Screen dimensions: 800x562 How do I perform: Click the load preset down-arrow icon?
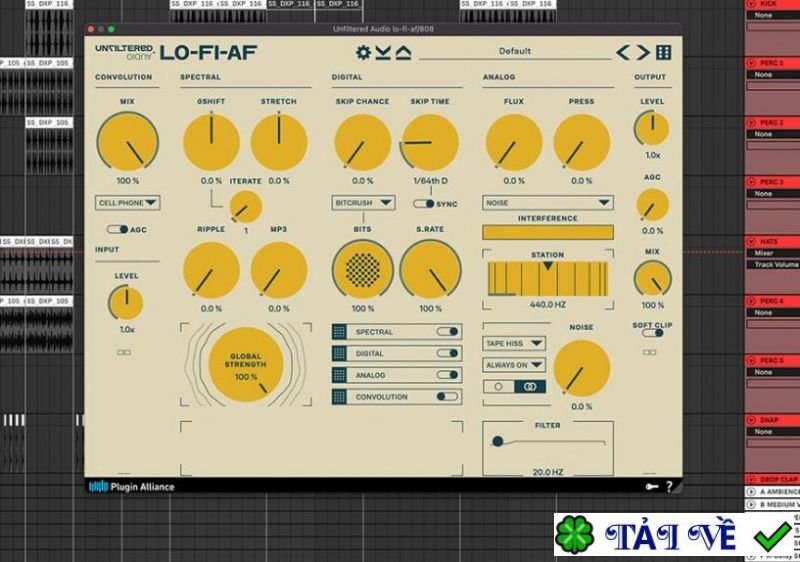(x=383, y=52)
